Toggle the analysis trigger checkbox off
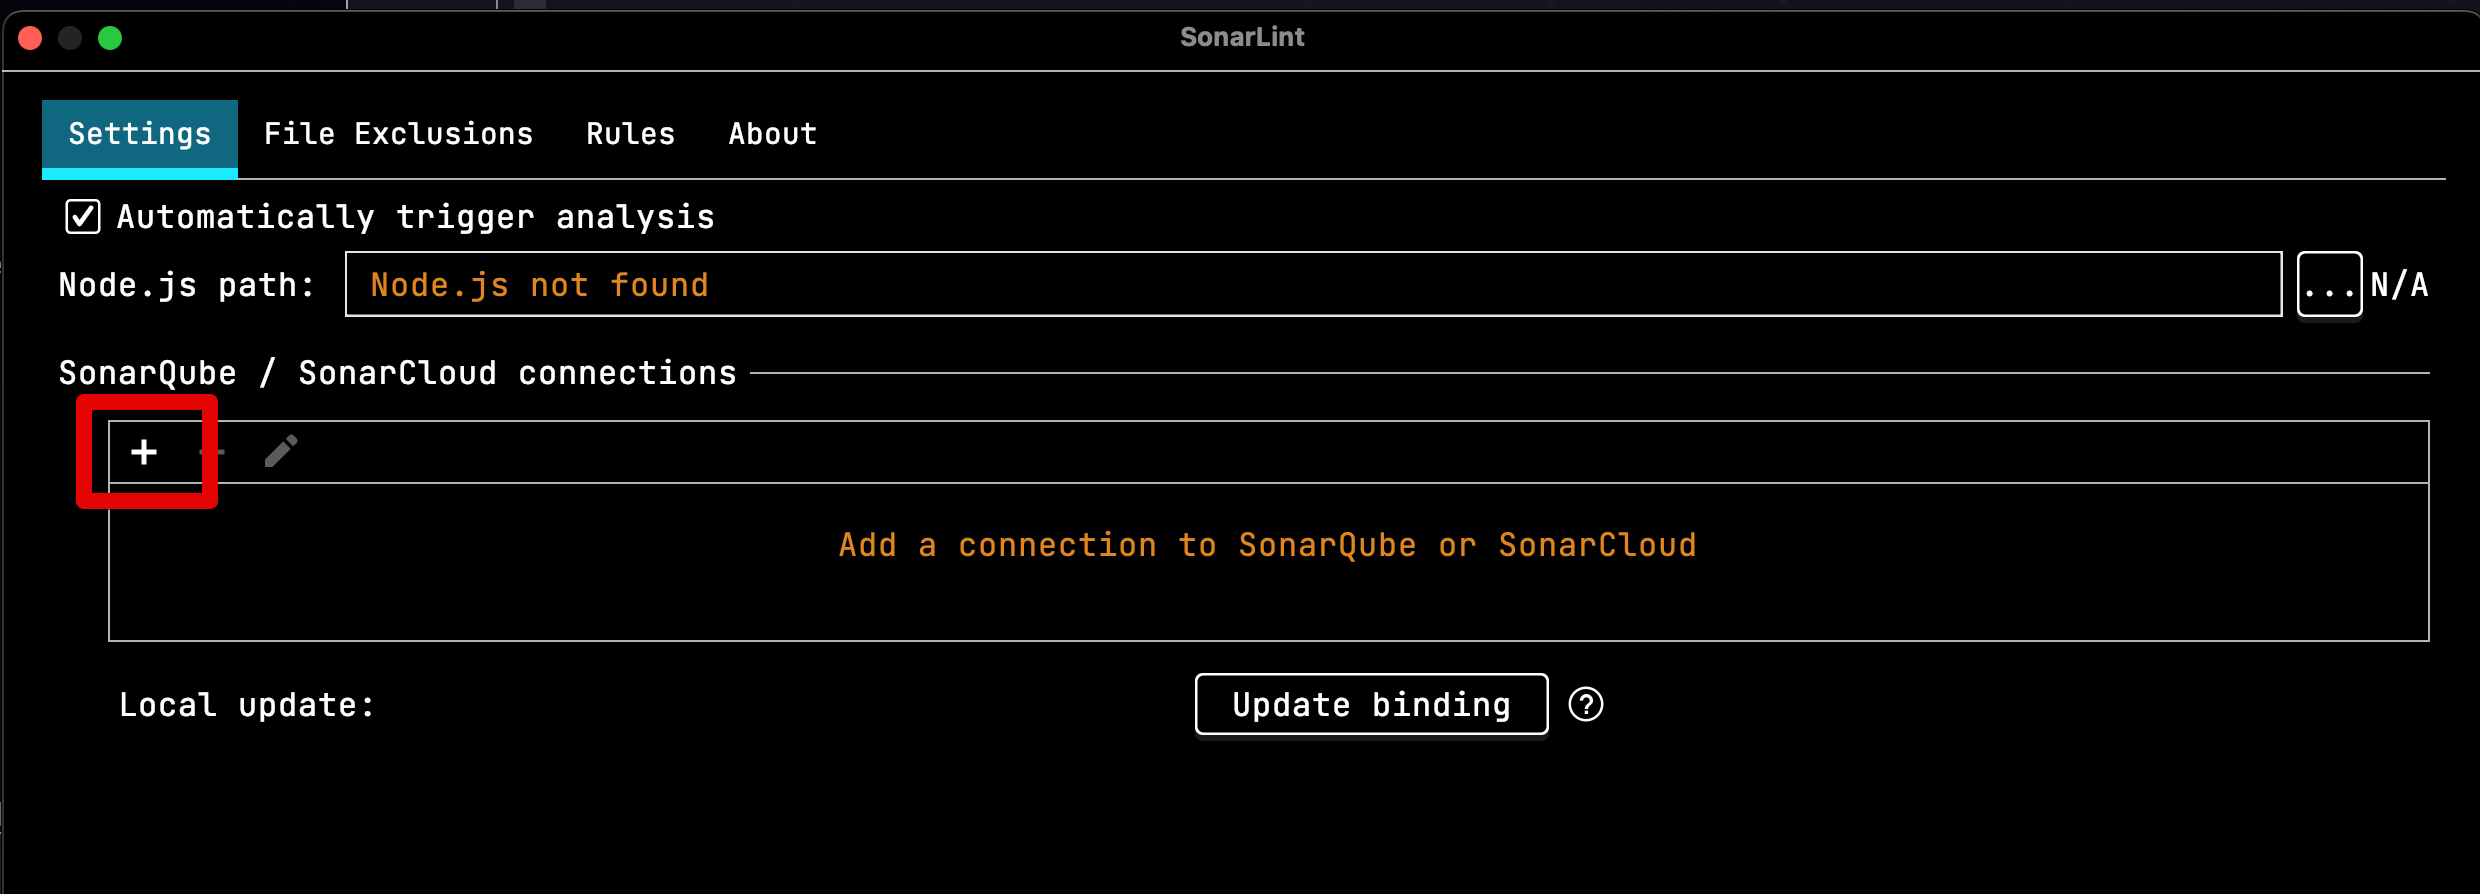Viewport: 2480px width, 894px height. pos(83,216)
